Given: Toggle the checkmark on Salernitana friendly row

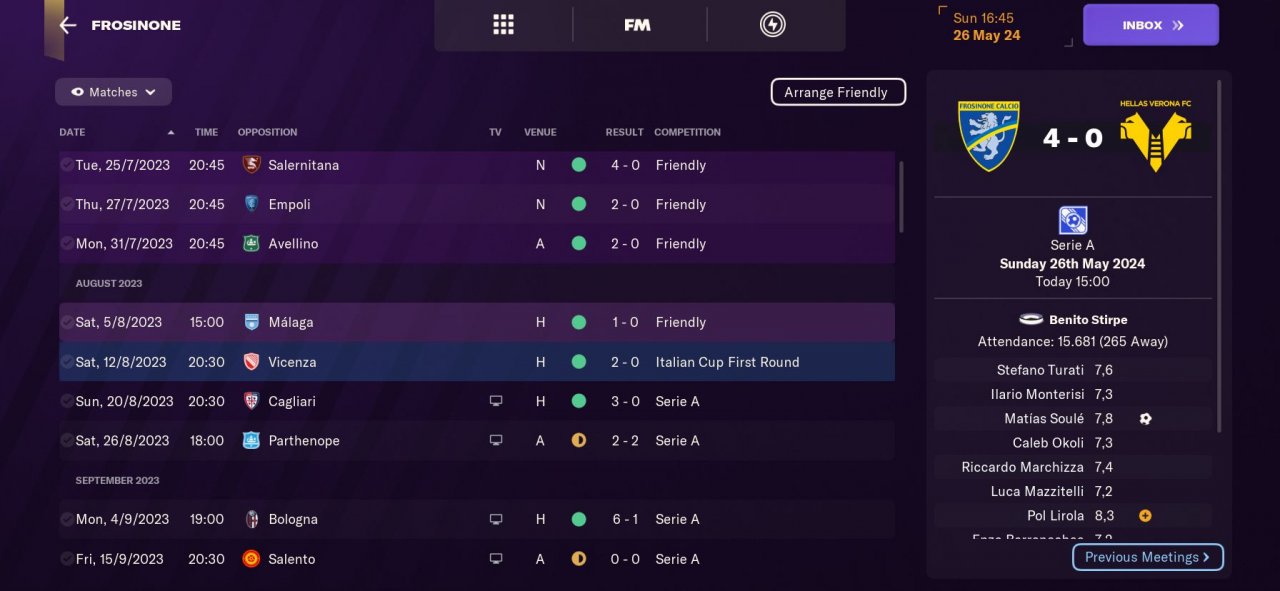Looking at the screenshot, I should [x=66, y=165].
